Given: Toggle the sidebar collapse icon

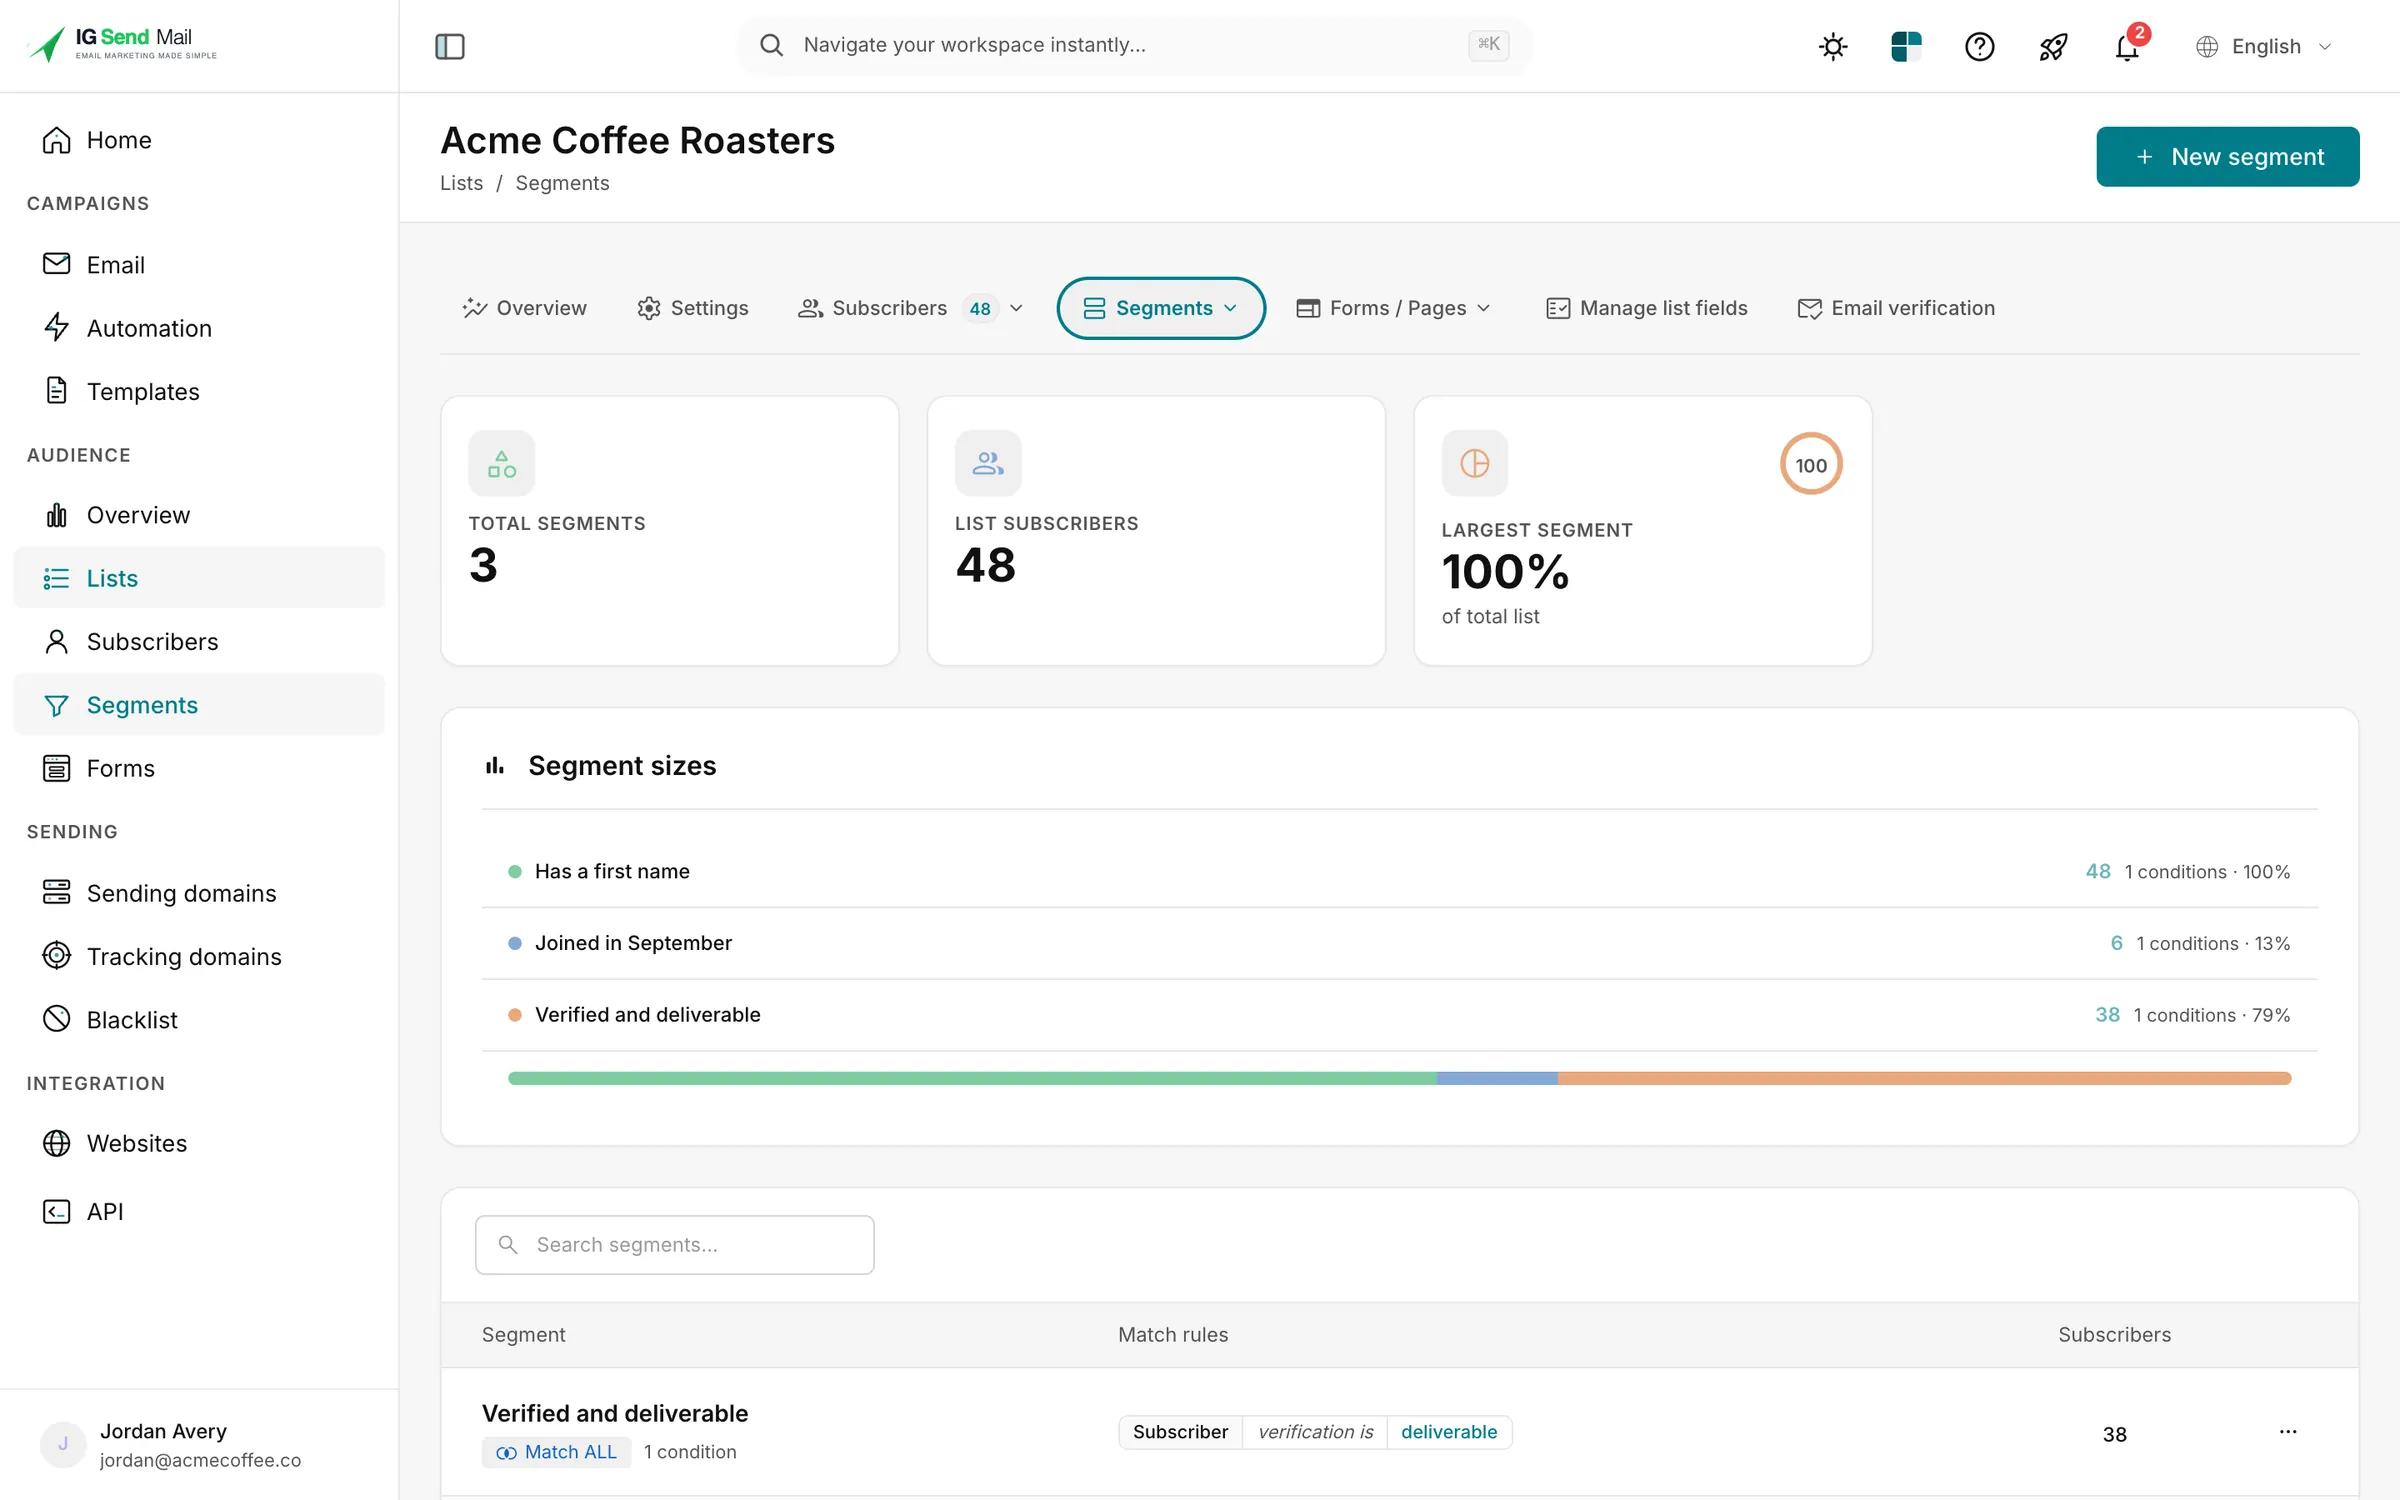Looking at the screenshot, I should pos(450,46).
